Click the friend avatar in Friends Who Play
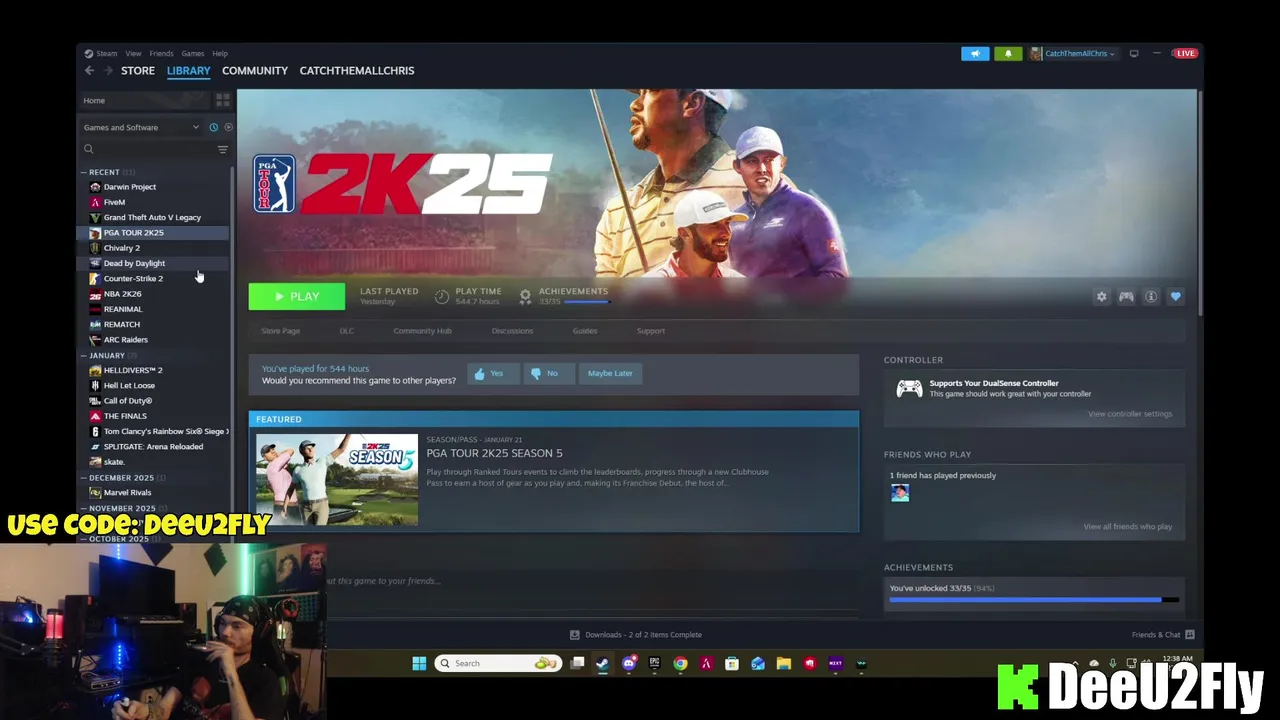Screen dimensions: 1280x720 pos(900,493)
